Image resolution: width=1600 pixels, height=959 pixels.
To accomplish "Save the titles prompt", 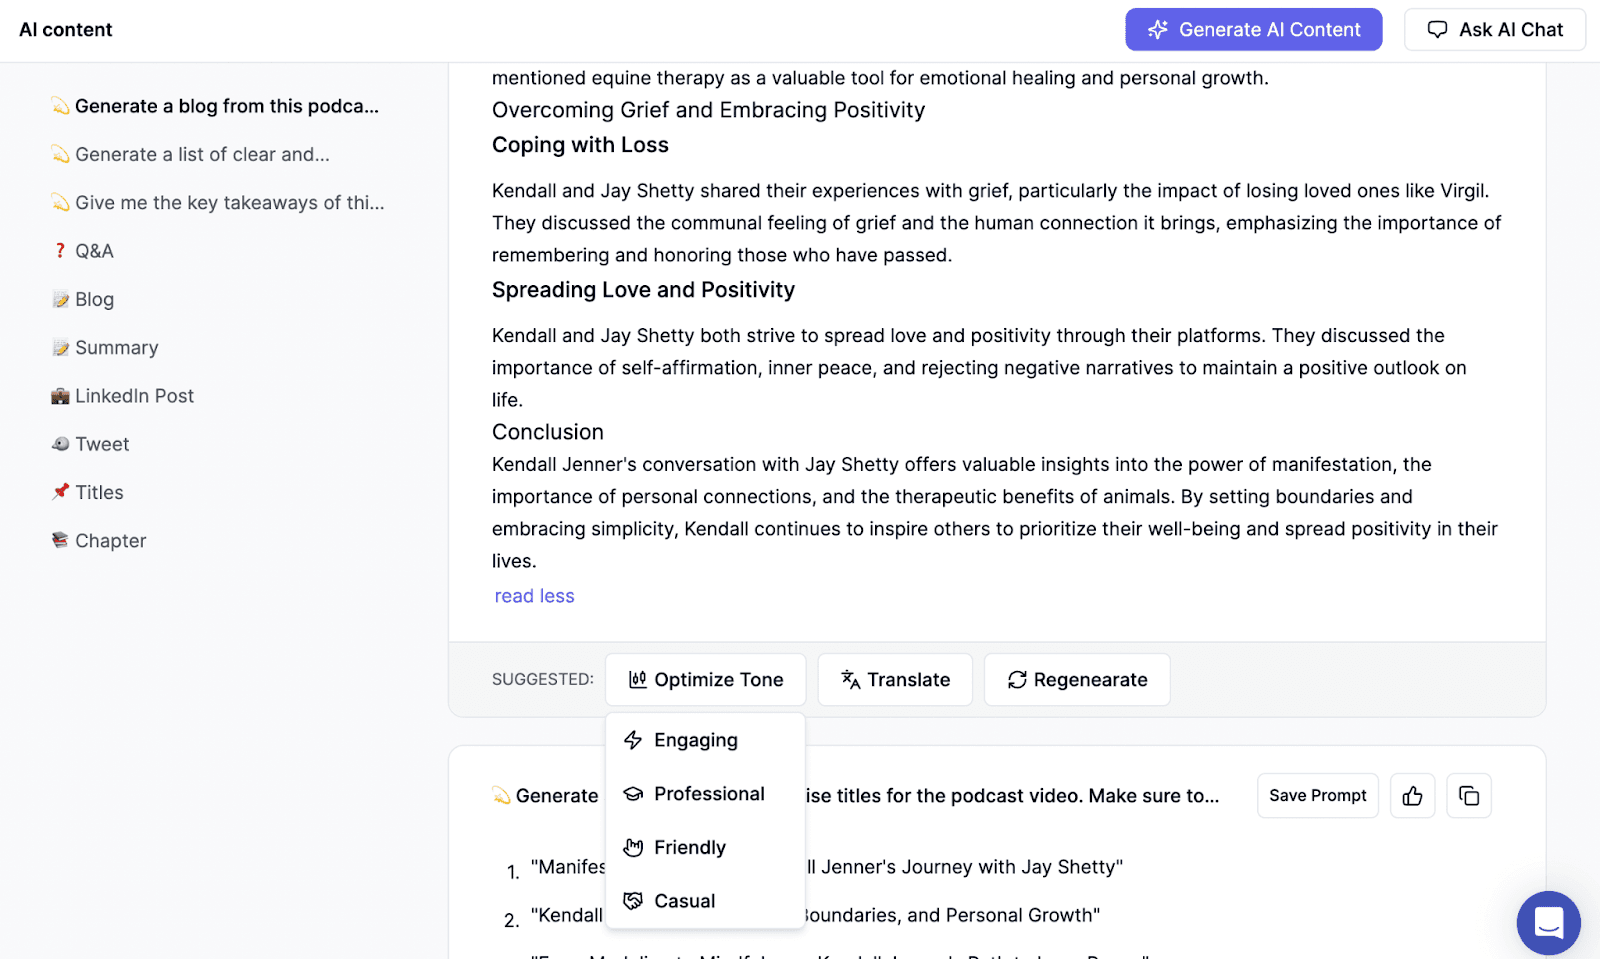I will (1317, 795).
